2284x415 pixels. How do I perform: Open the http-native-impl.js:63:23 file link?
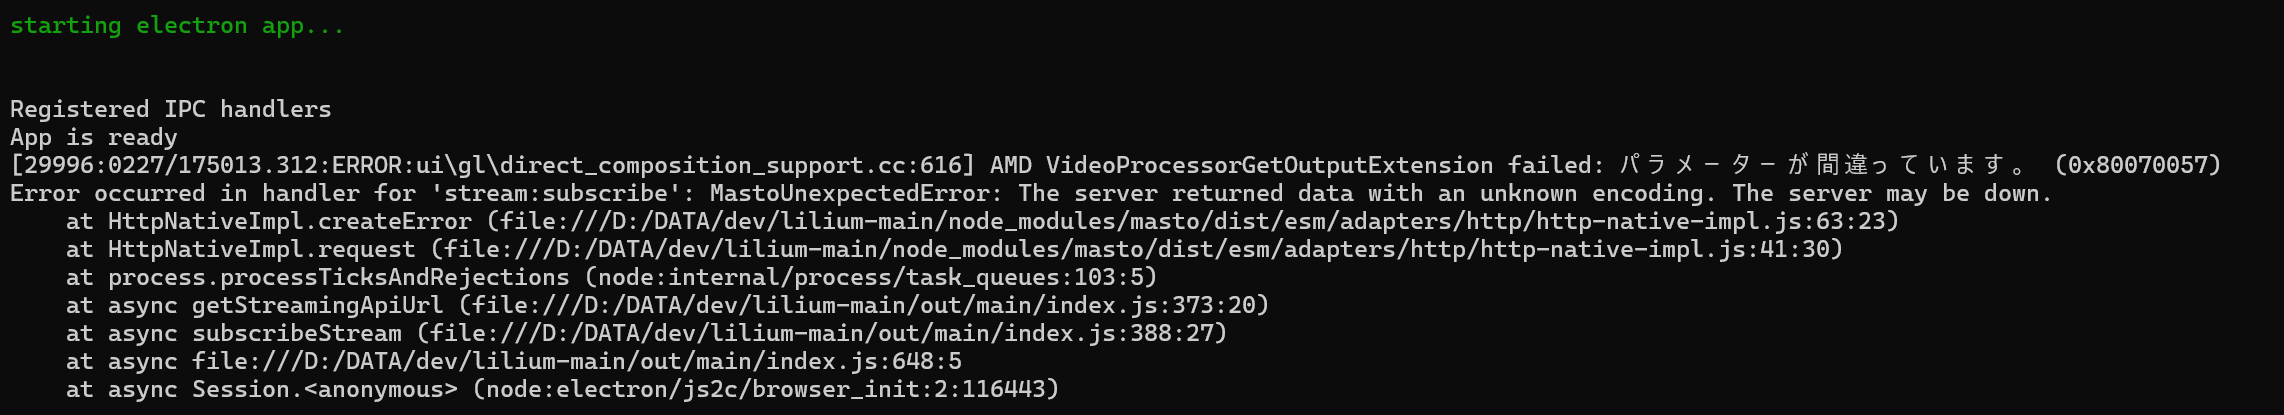coord(1198,221)
